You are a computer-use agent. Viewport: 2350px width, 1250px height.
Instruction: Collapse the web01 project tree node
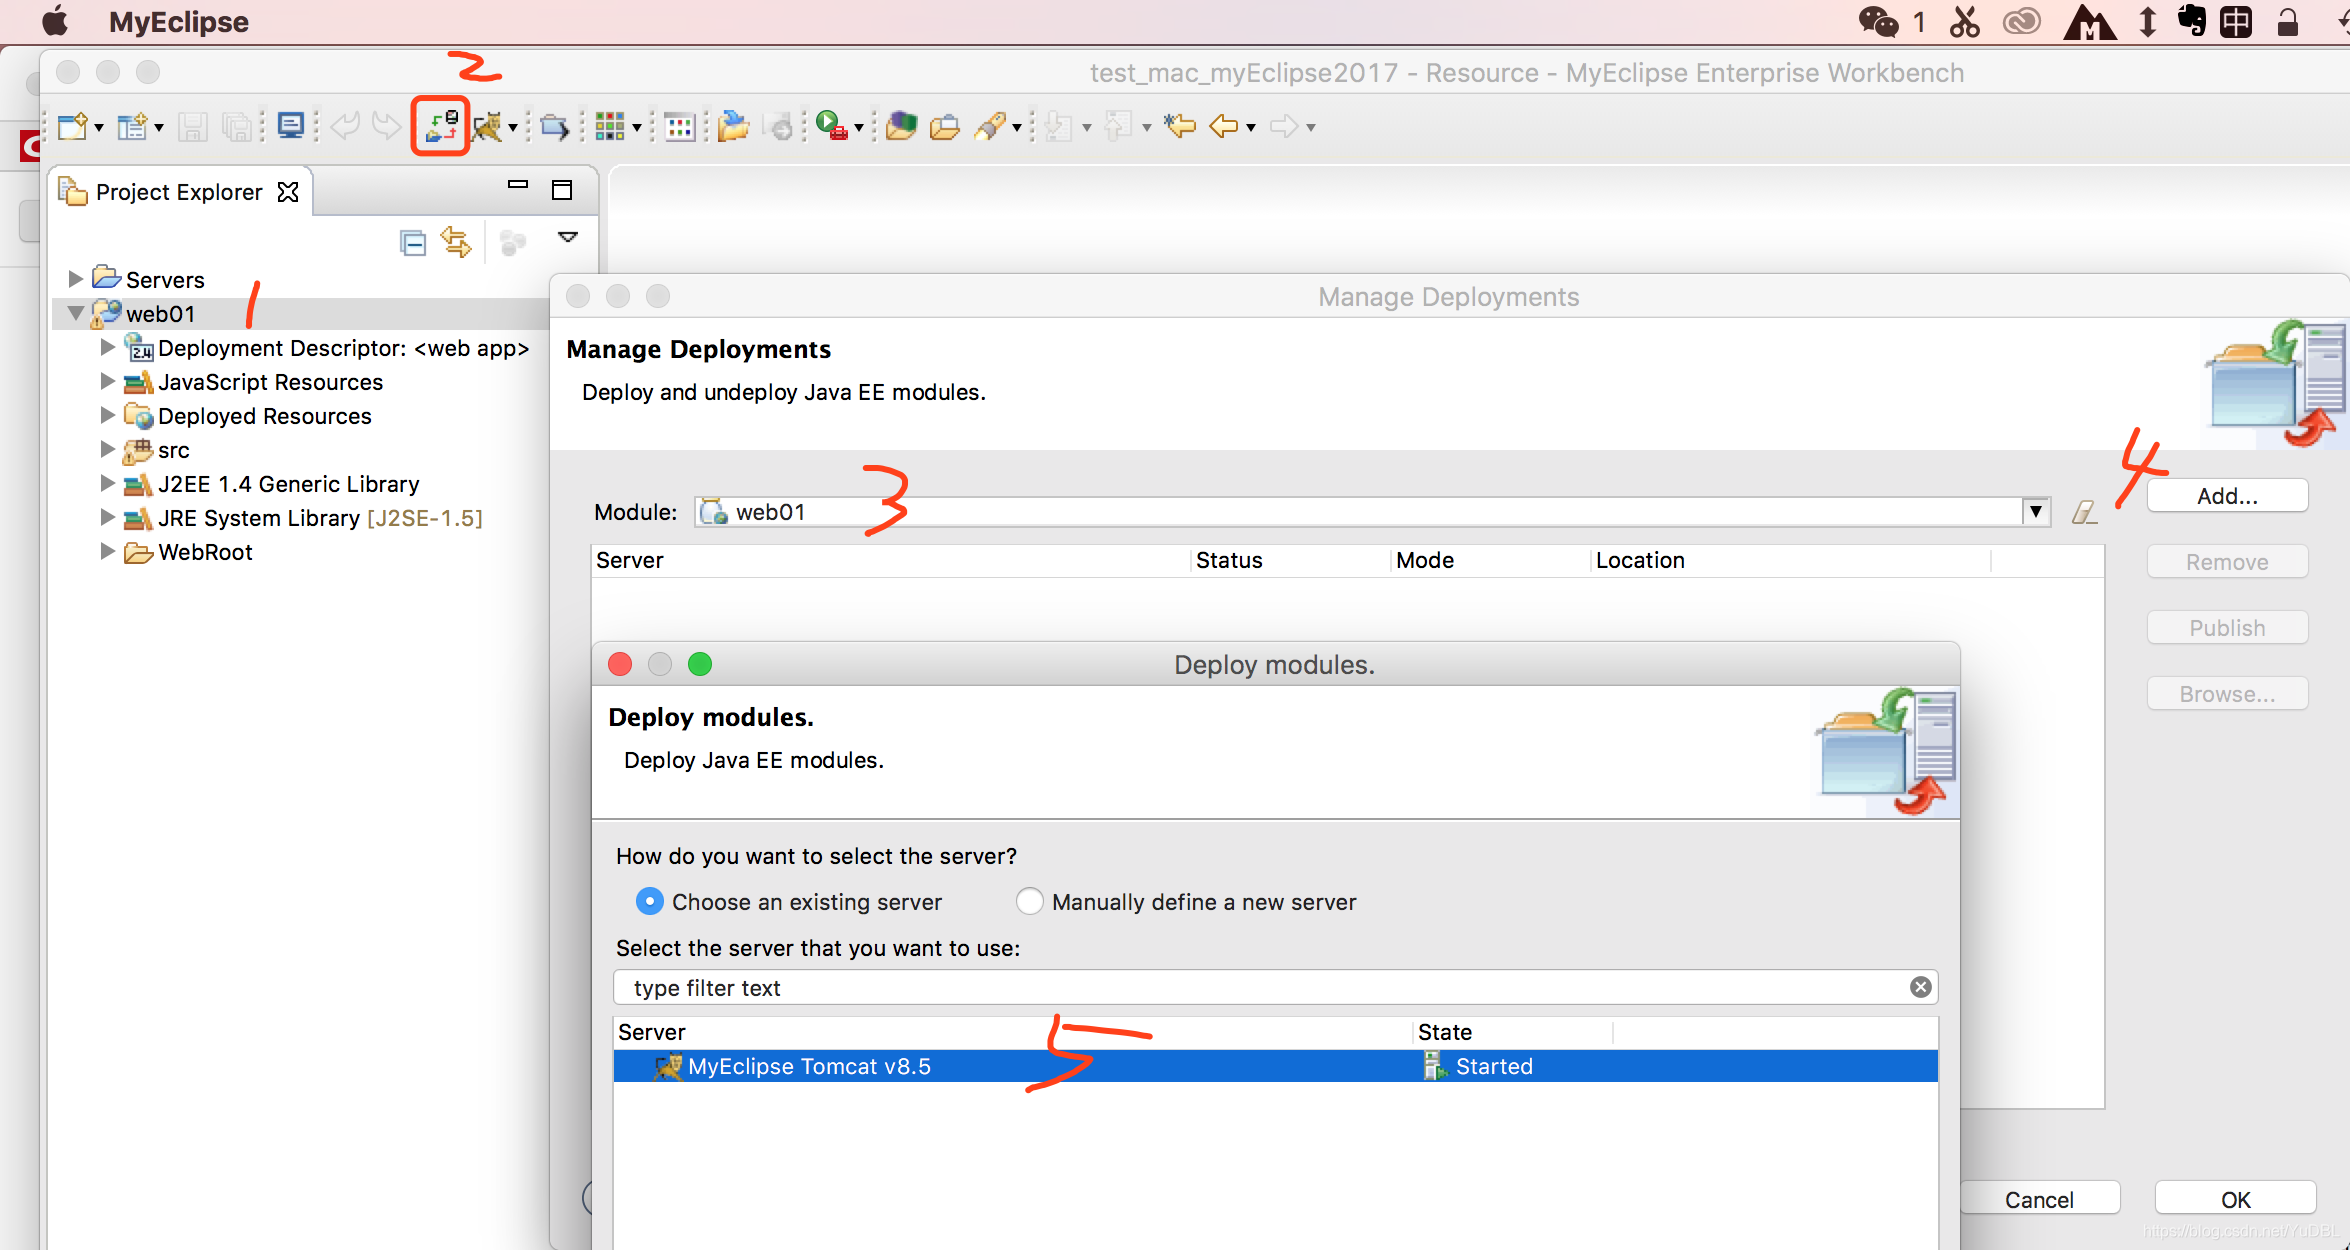(76, 314)
